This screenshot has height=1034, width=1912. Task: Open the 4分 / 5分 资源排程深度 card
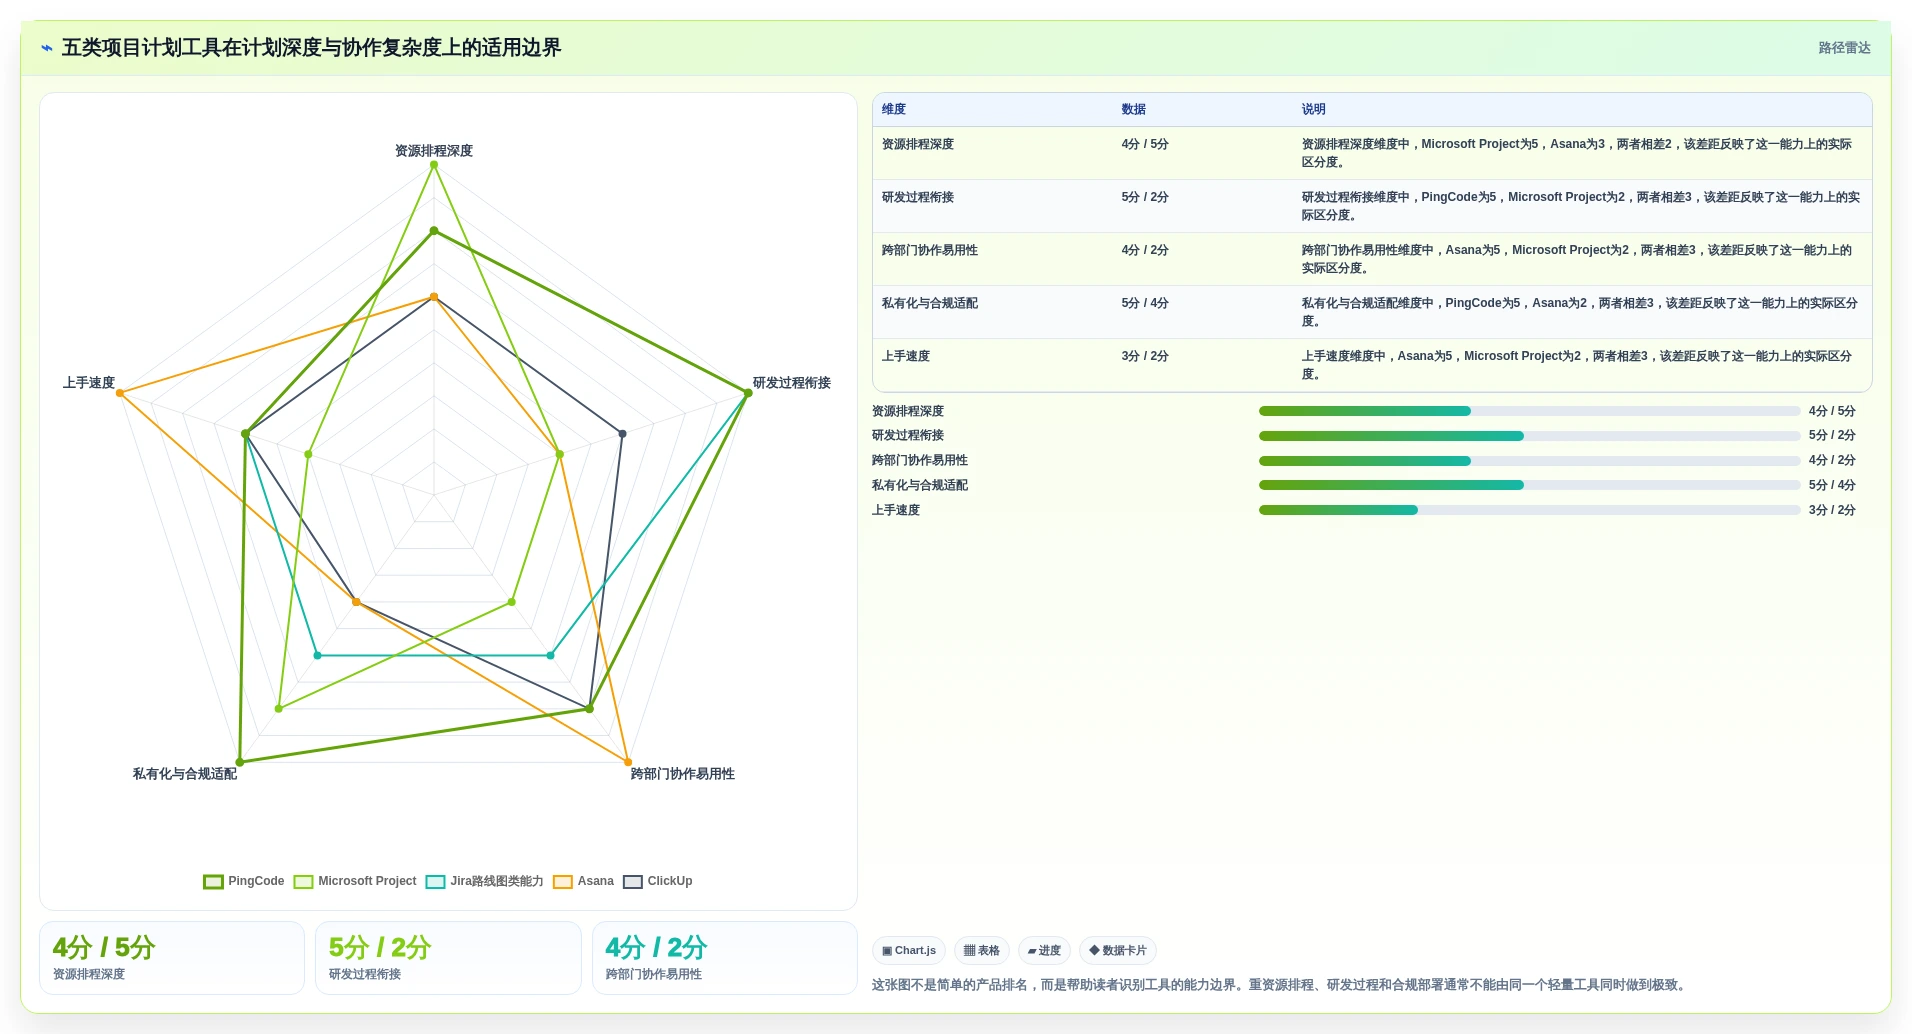point(172,958)
